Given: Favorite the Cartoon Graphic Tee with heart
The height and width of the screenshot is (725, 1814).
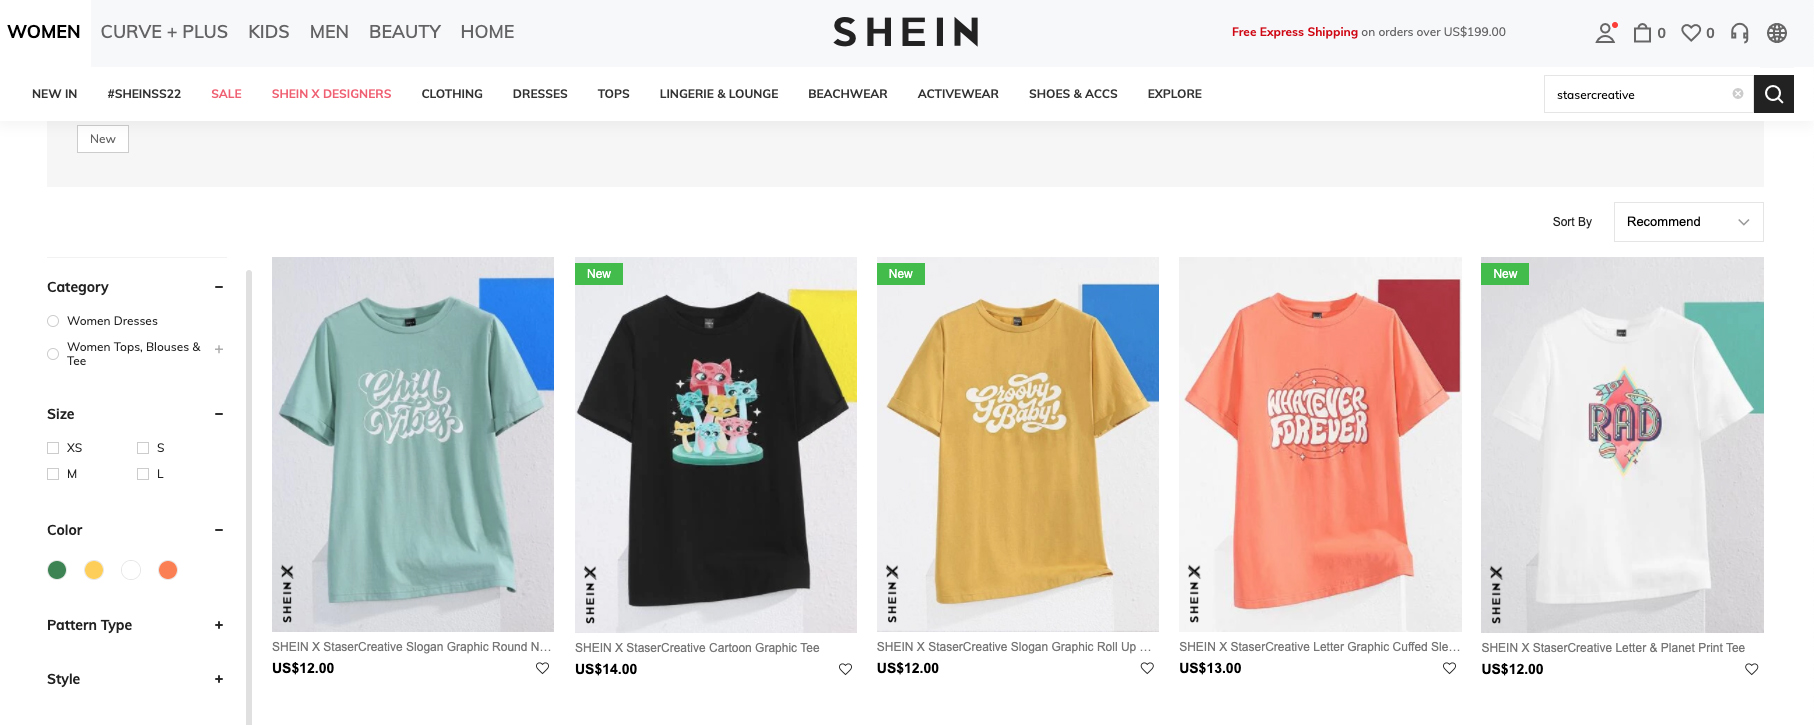Looking at the screenshot, I should pos(845,669).
